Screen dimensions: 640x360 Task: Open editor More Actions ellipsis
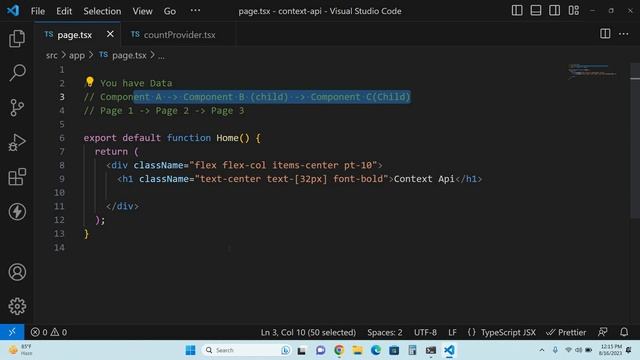pos(623,34)
